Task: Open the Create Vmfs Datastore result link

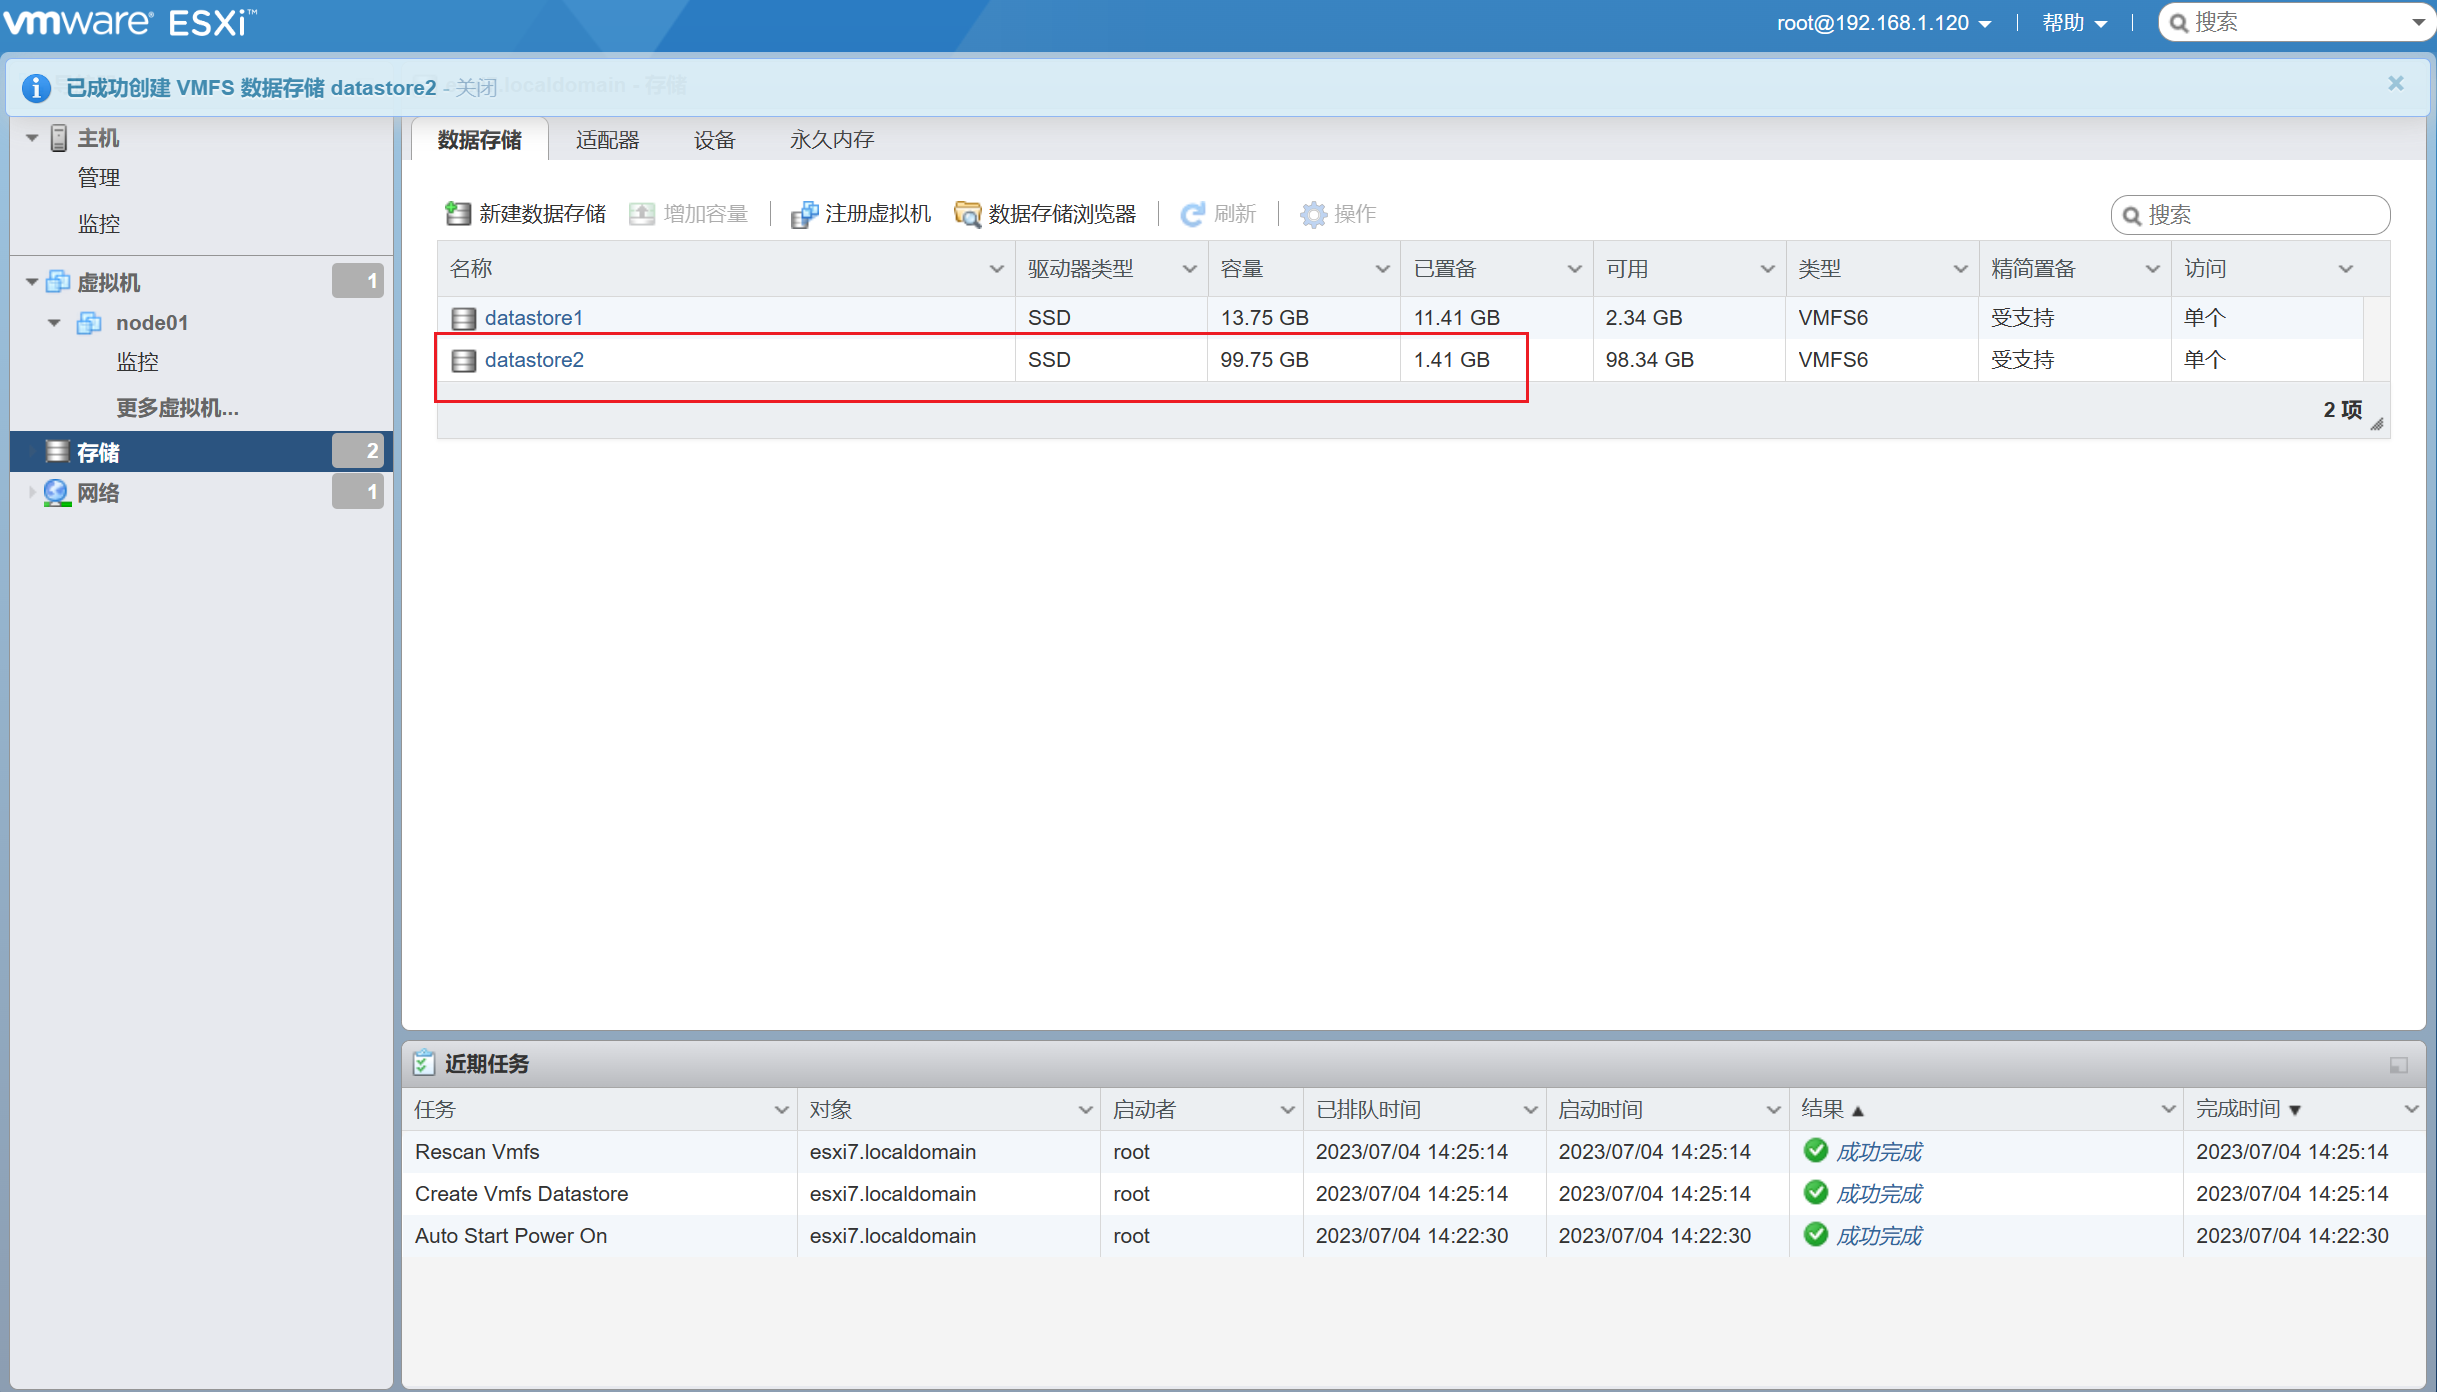Action: 1879,1194
